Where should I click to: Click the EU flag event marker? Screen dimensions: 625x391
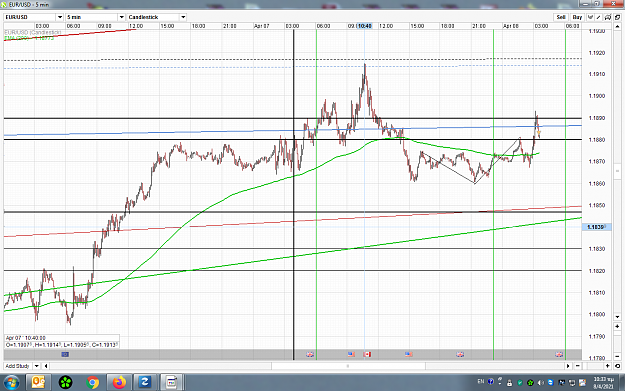click(65, 354)
